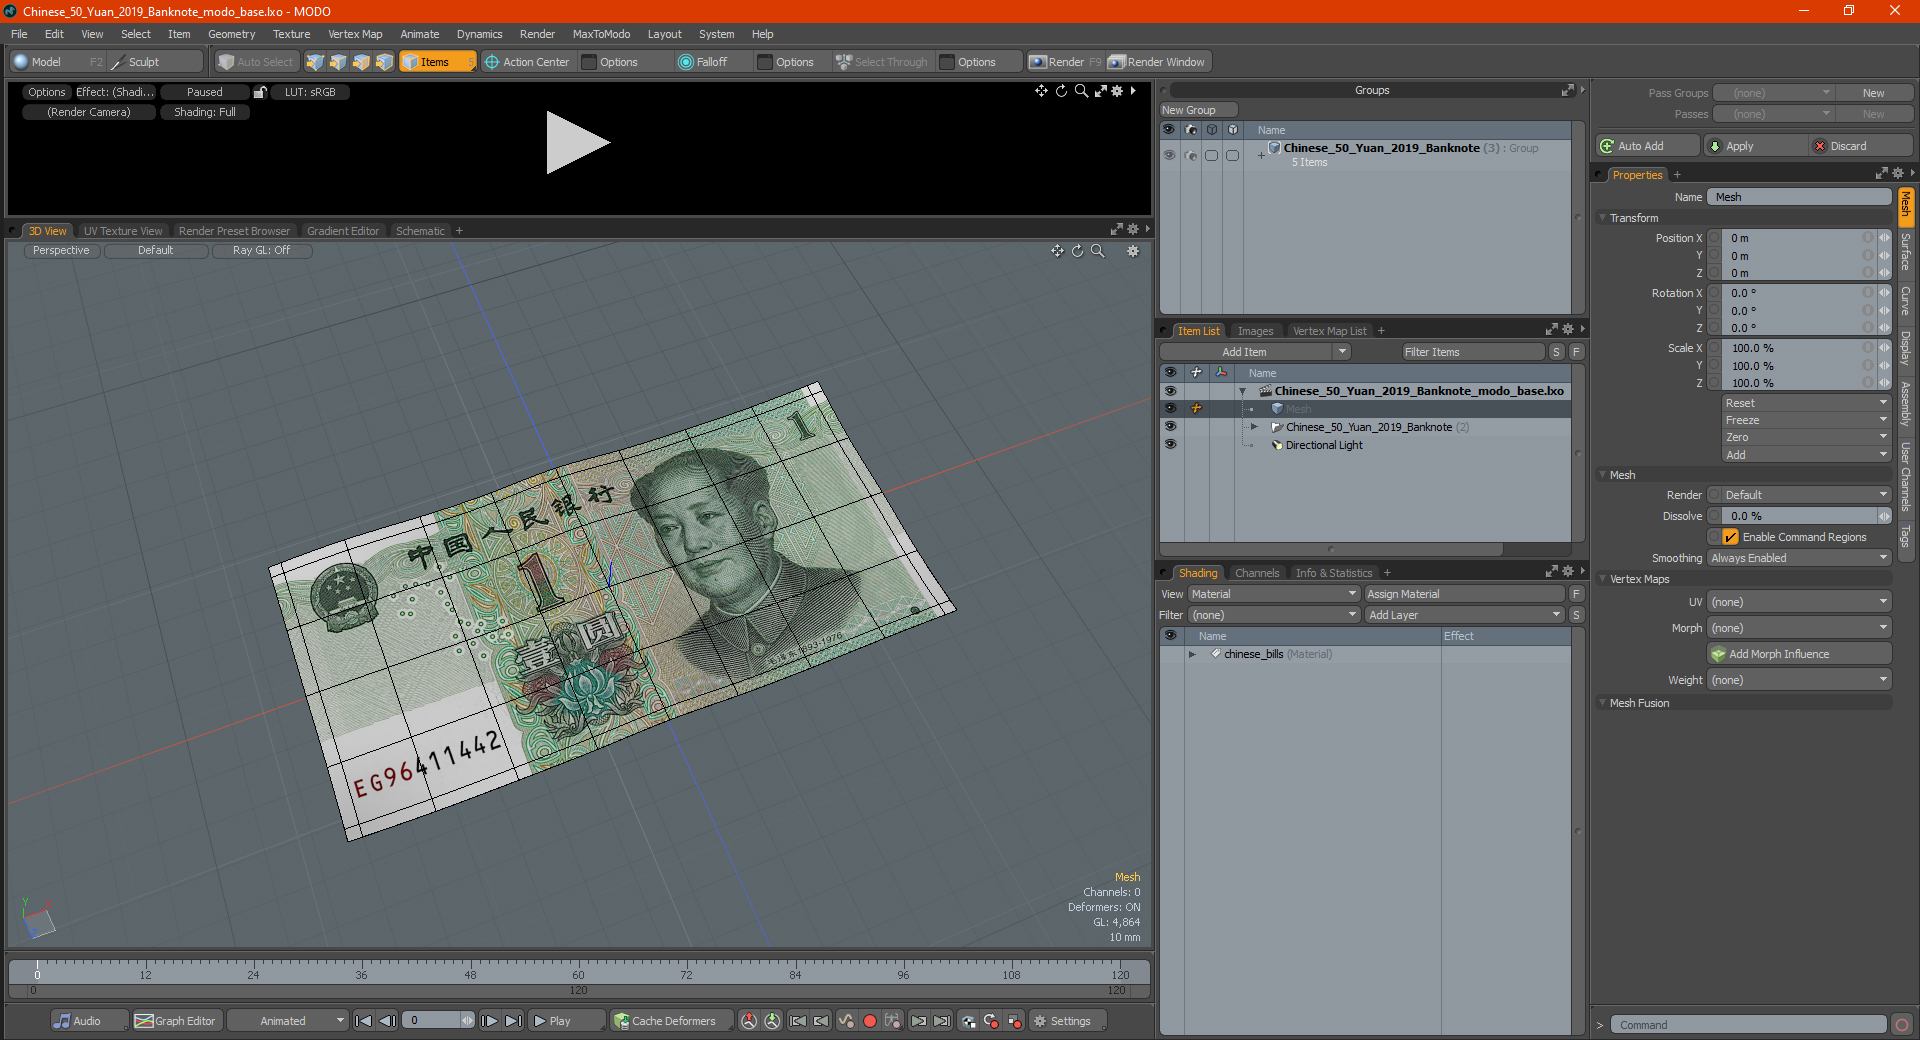
Task: Open the MaxToModo menu
Action: coord(601,34)
